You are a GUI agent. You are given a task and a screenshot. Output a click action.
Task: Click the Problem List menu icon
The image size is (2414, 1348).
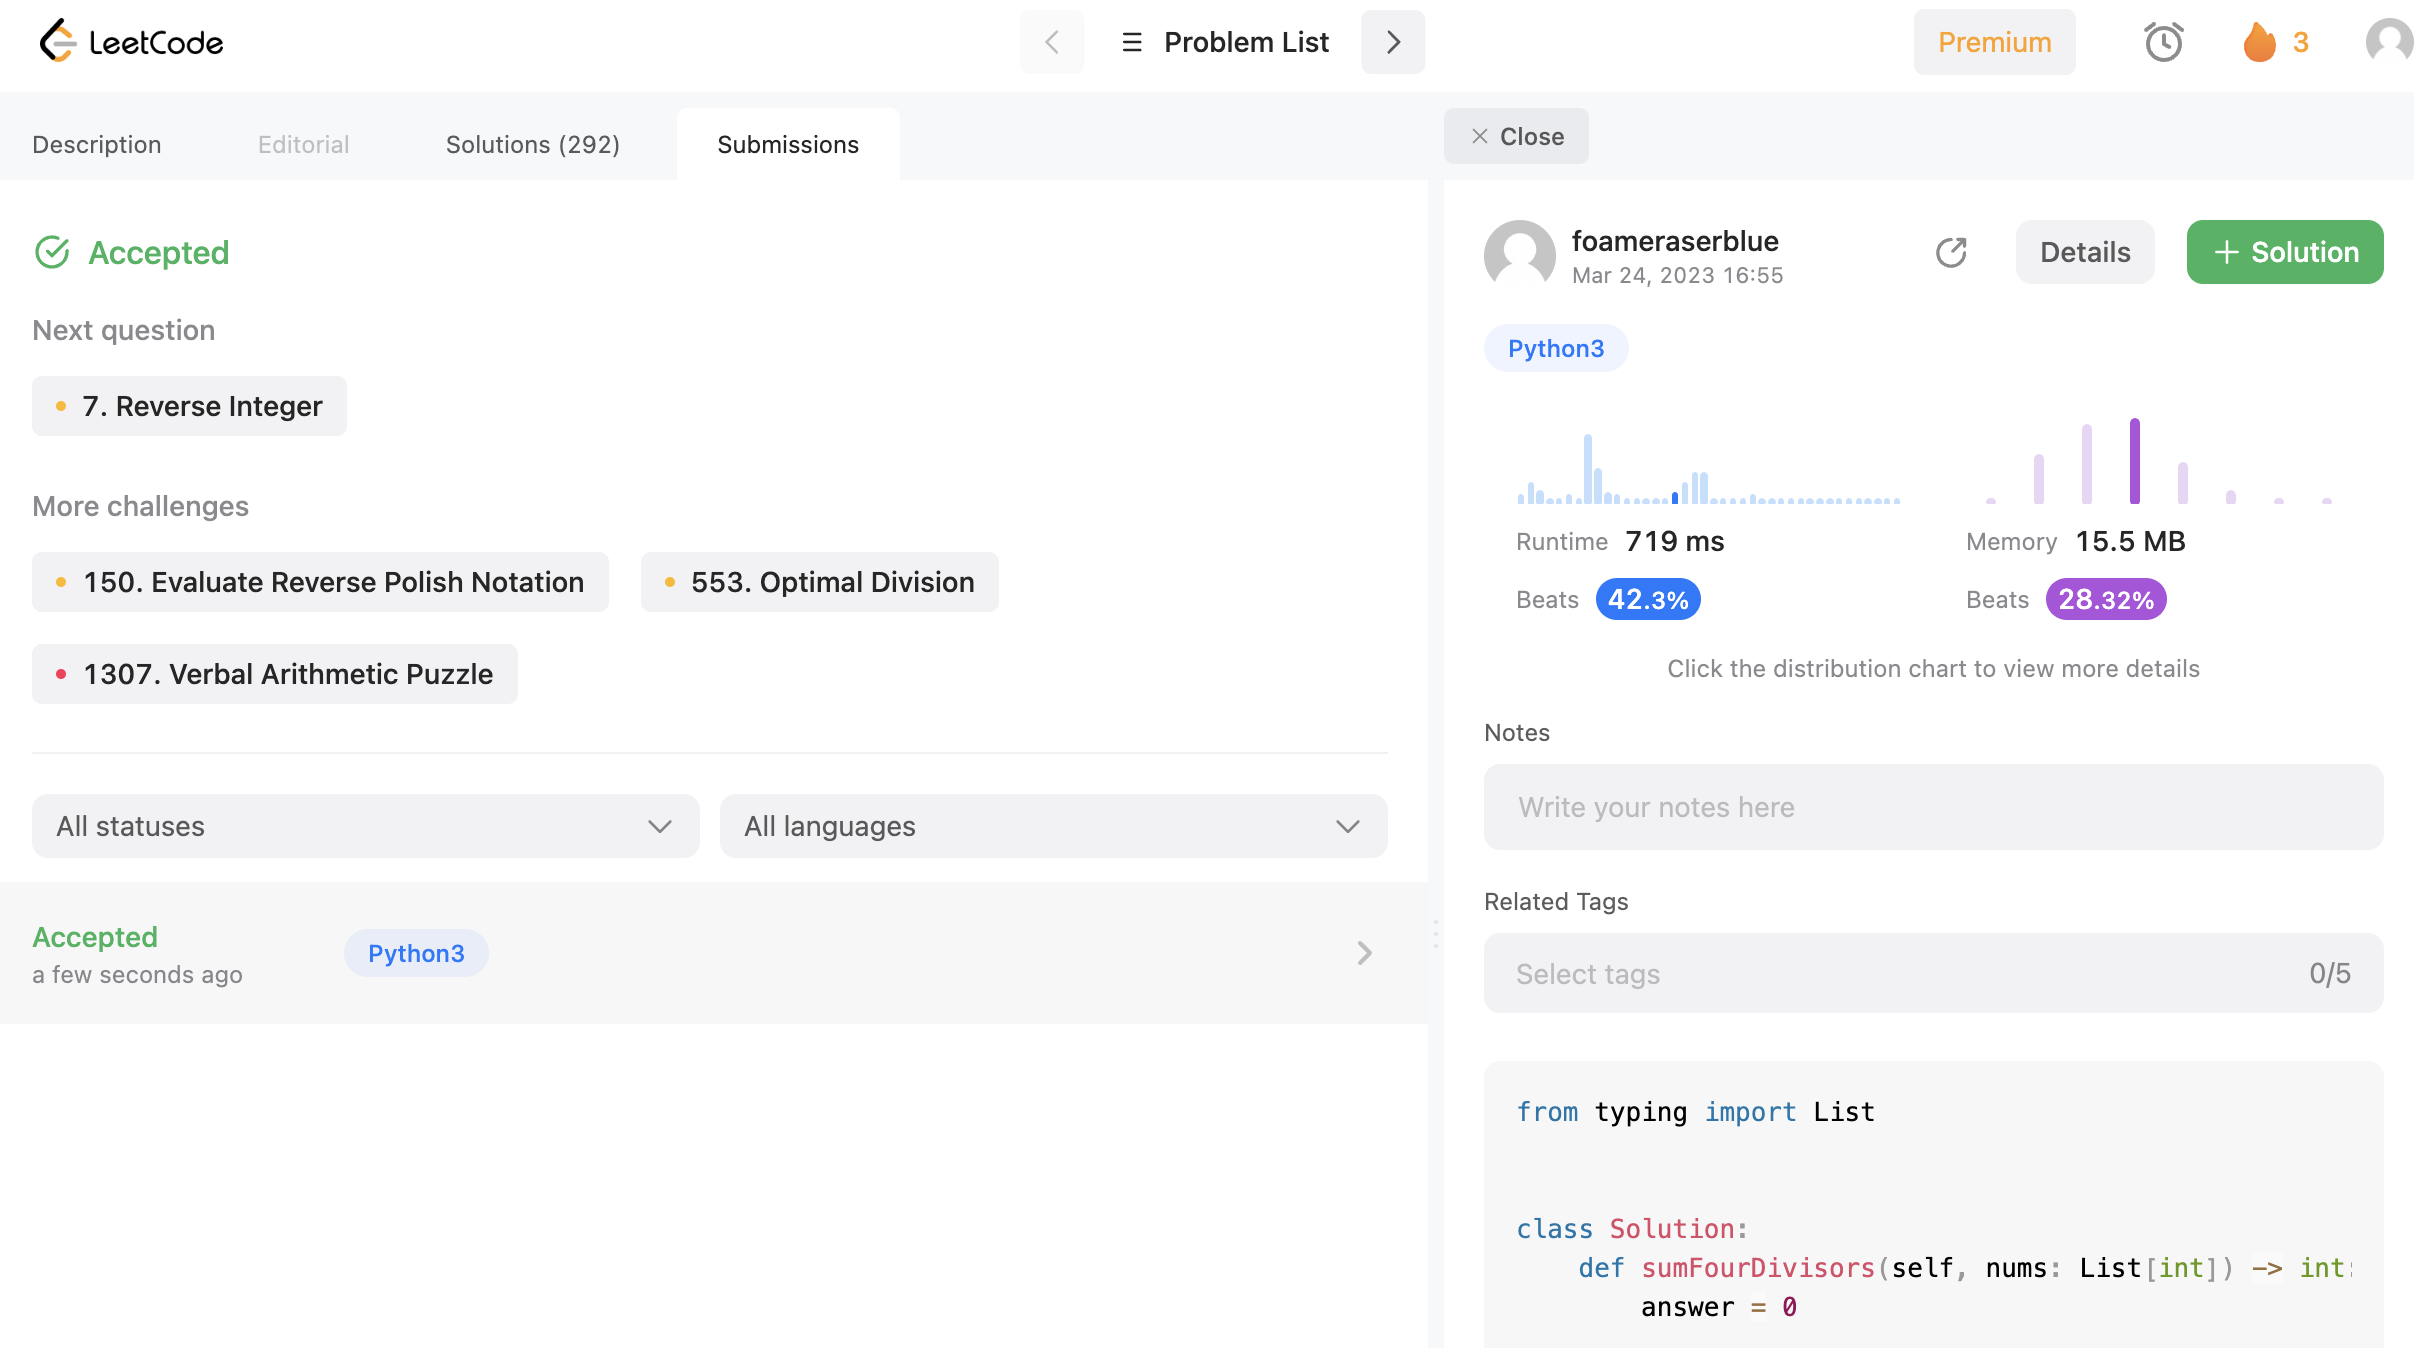pos(1132,42)
